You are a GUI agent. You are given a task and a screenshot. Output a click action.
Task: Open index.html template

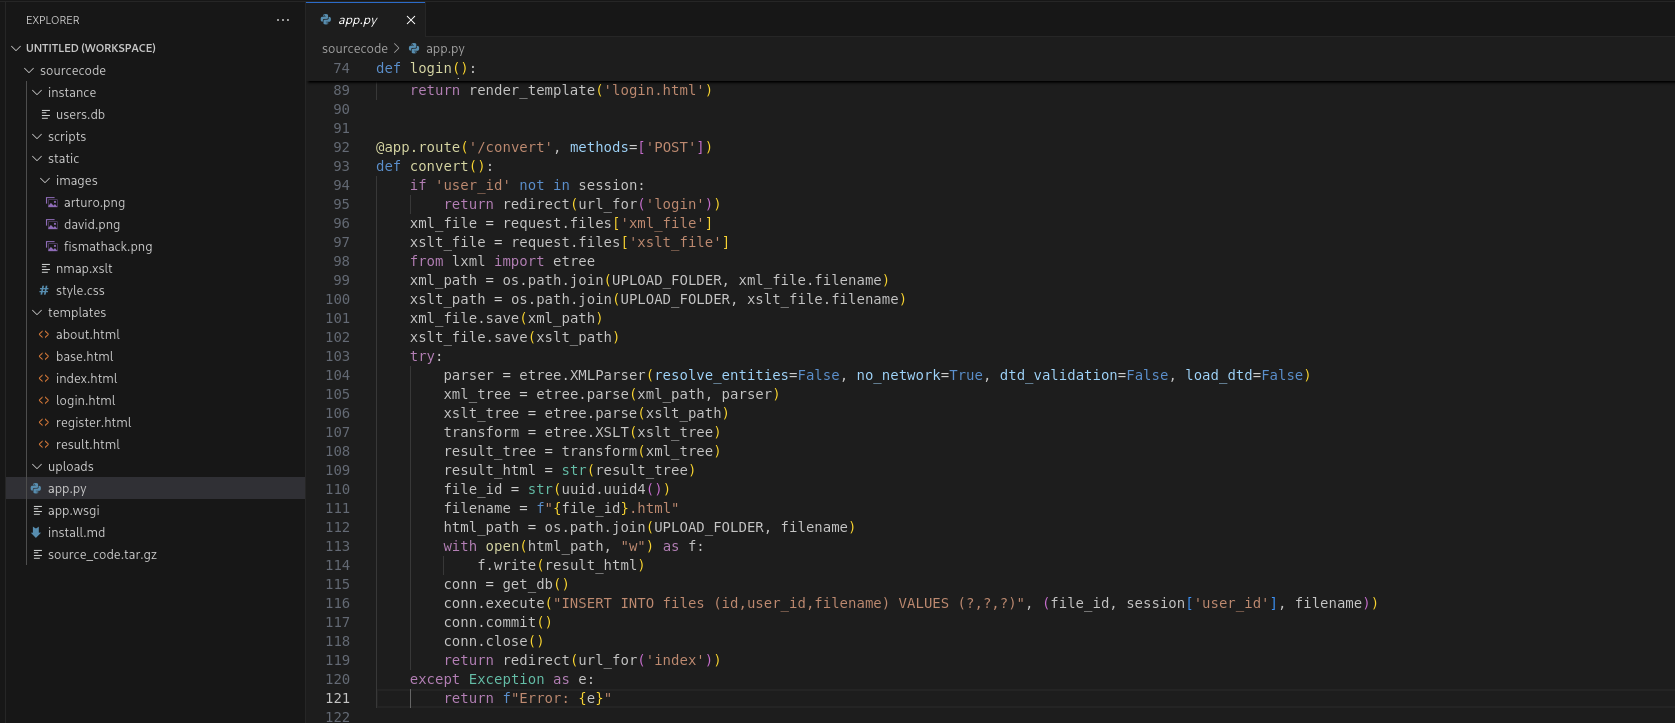pyautogui.click(x=87, y=379)
